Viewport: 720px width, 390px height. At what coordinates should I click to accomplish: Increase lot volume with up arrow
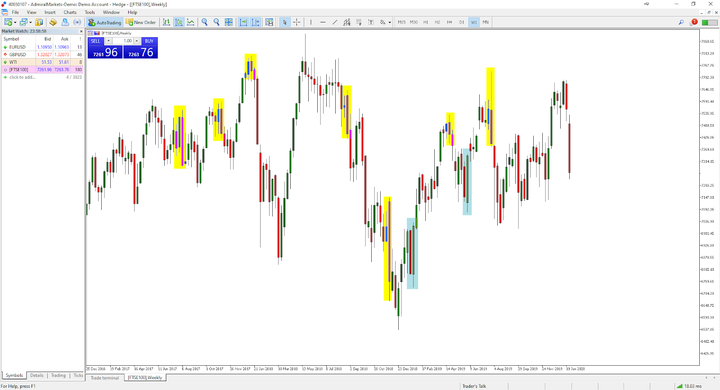[136, 41]
